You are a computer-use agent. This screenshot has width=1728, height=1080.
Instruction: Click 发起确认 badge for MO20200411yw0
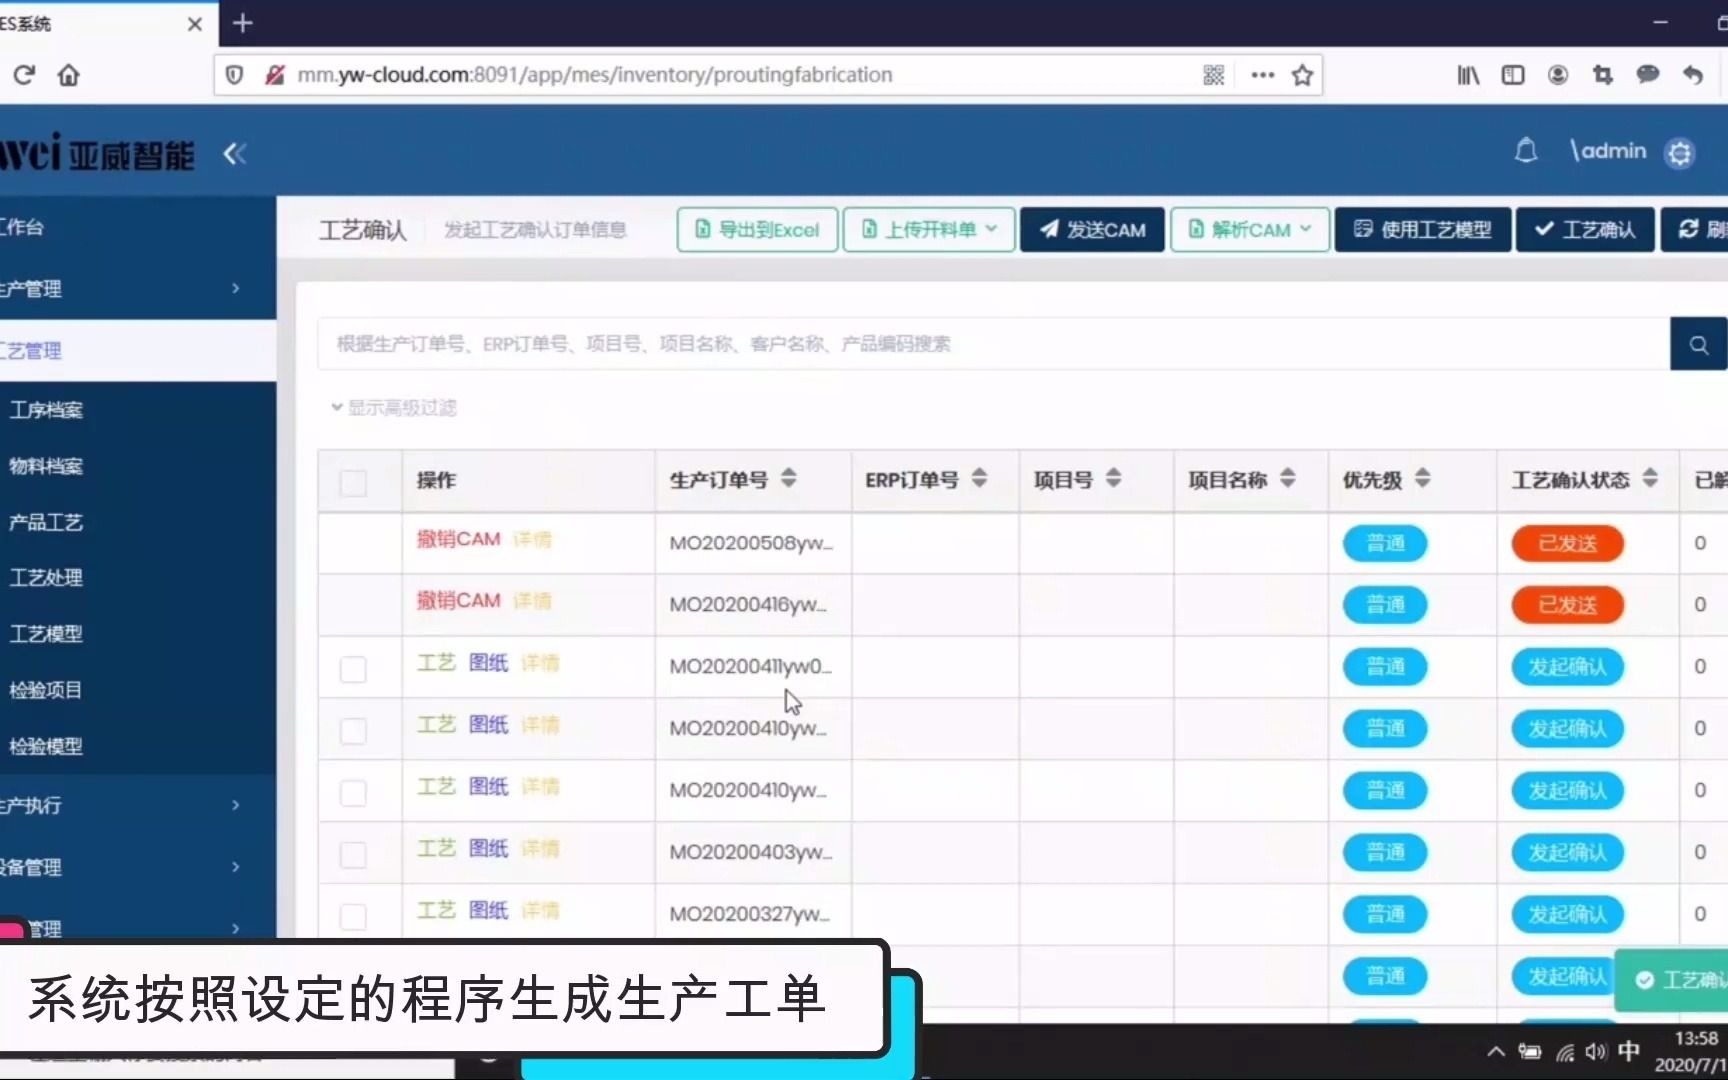pyautogui.click(x=1567, y=667)
